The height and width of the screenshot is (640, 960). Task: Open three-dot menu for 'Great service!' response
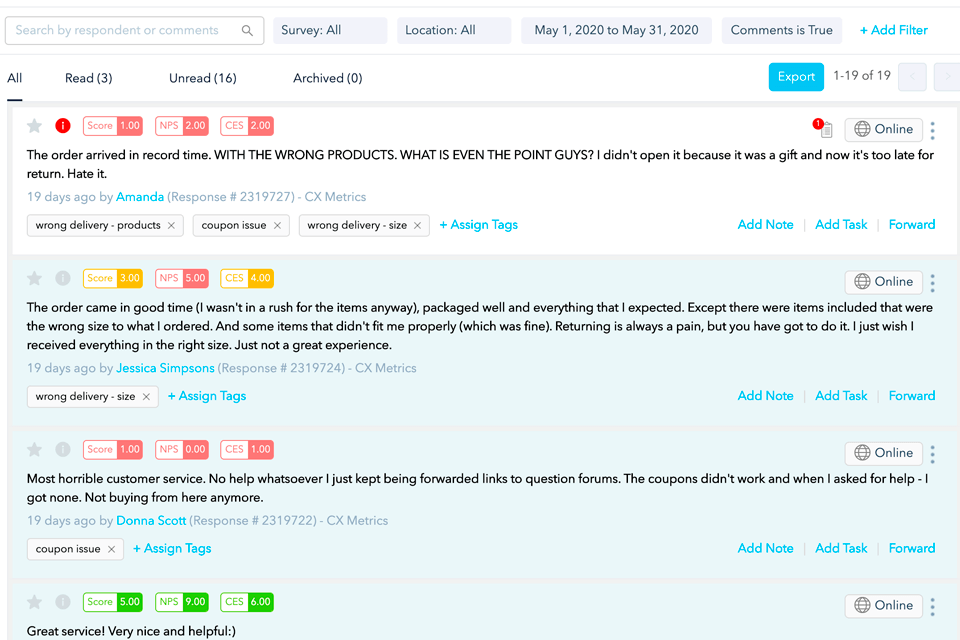point(932,606)
